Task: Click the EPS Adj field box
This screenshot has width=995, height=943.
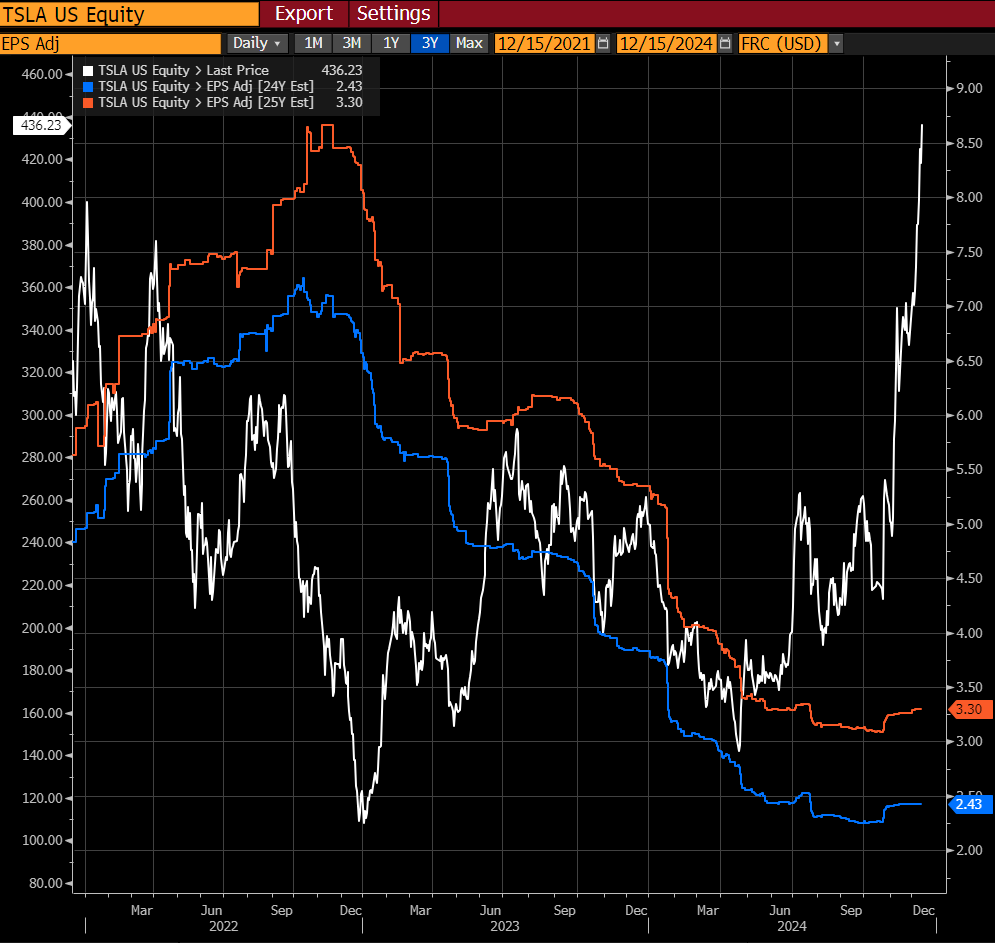Action: (x=110, y=43)
